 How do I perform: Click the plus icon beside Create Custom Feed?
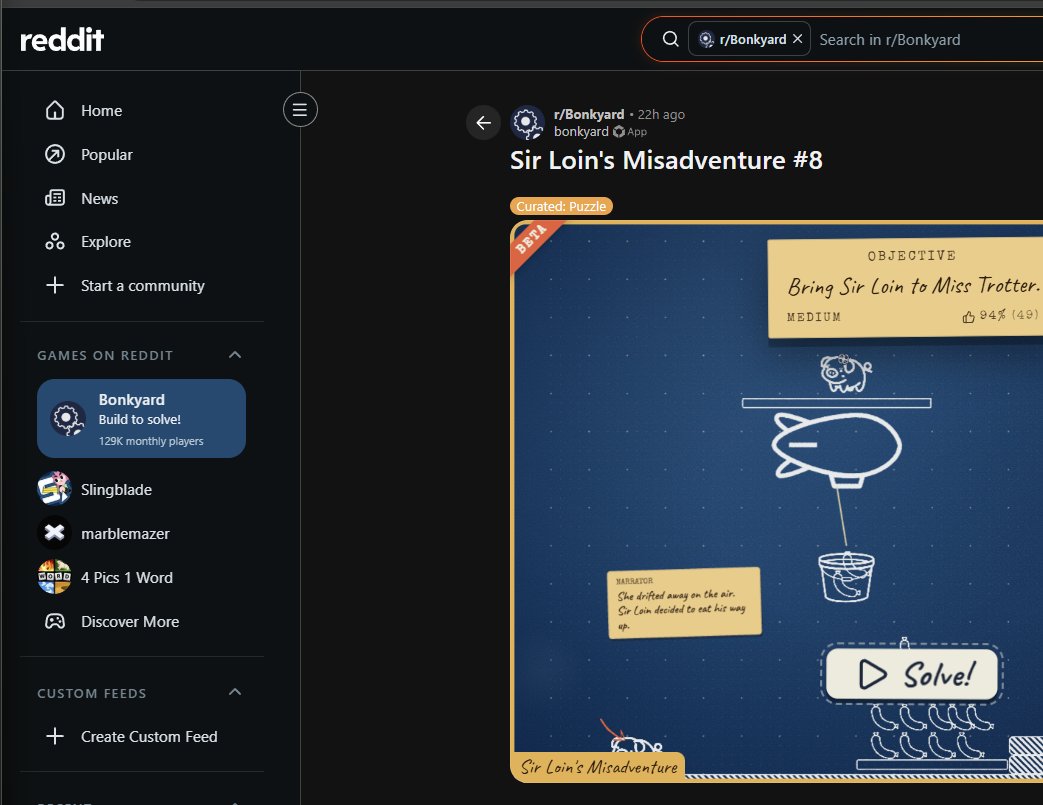tap(55, 736)
